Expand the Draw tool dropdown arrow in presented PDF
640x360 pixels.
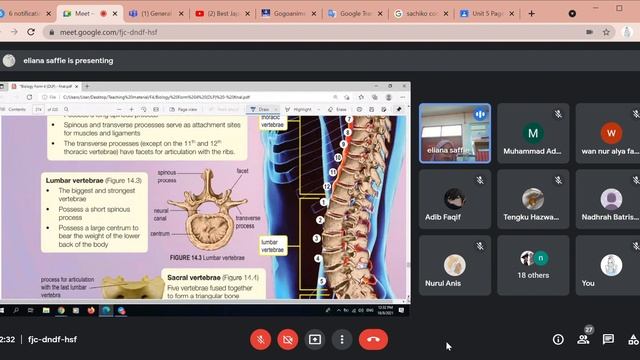276,109
